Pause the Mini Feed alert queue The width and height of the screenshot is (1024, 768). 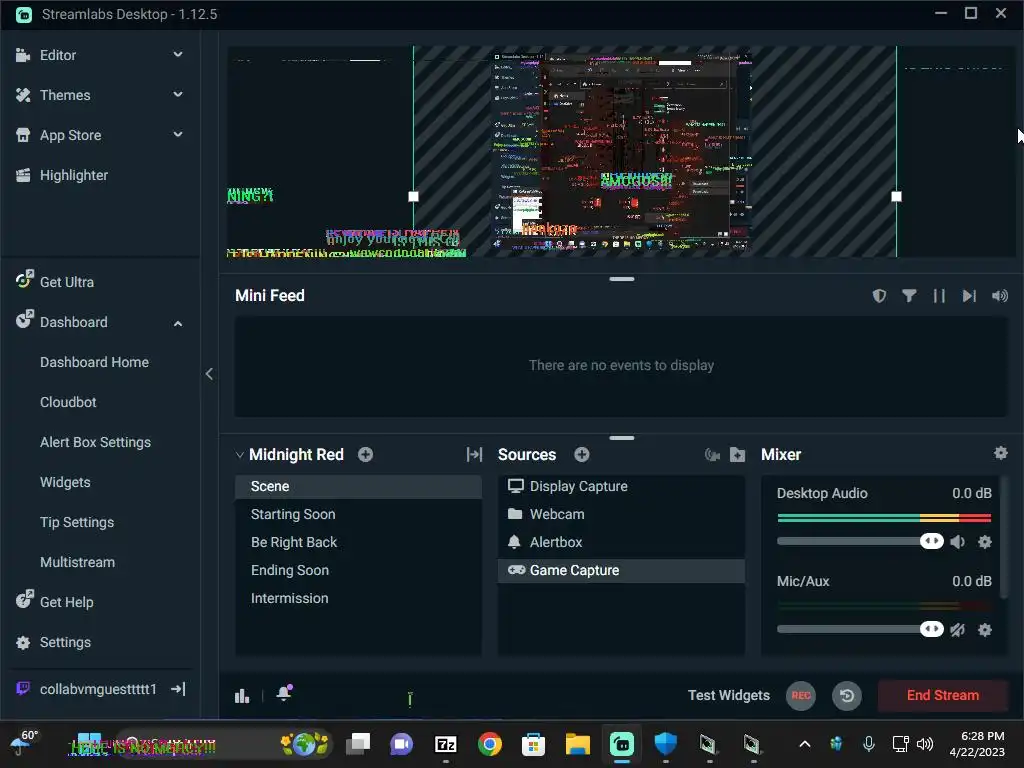(x=939, y=296)
